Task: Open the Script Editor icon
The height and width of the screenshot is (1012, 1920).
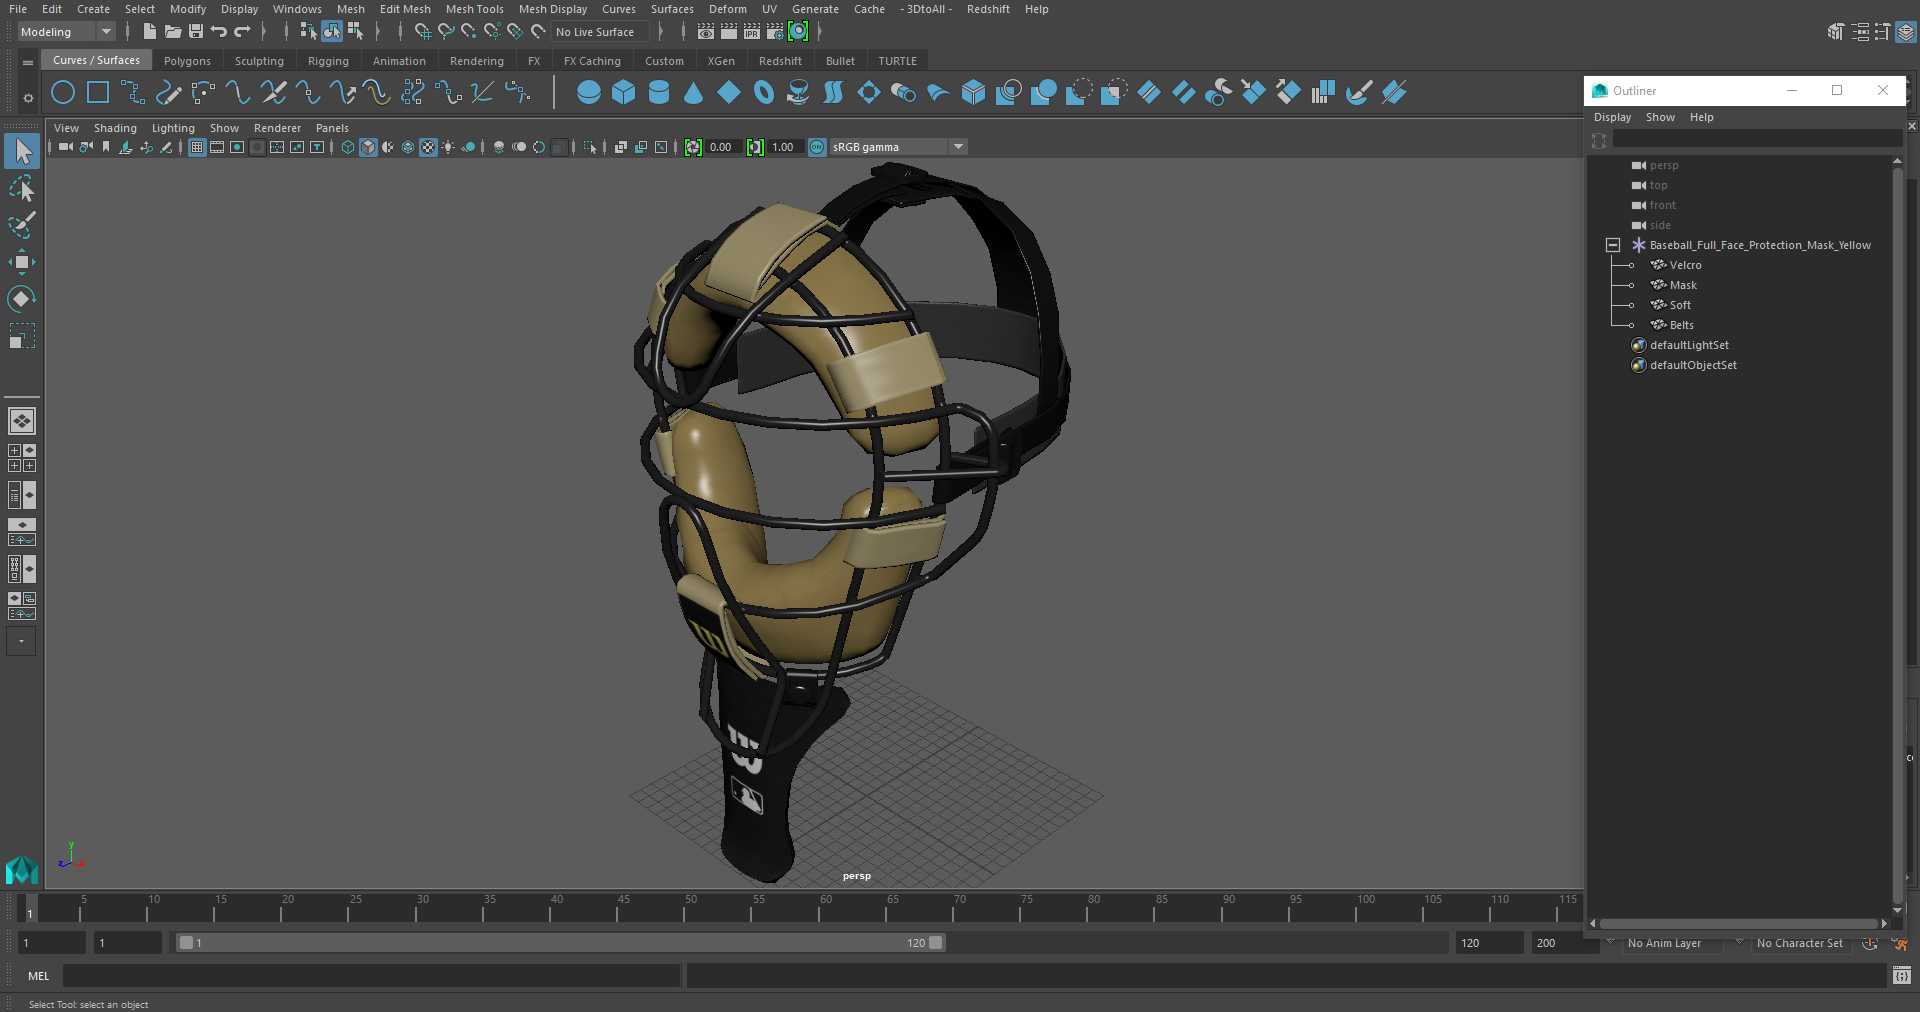Action: point(1902,975)
